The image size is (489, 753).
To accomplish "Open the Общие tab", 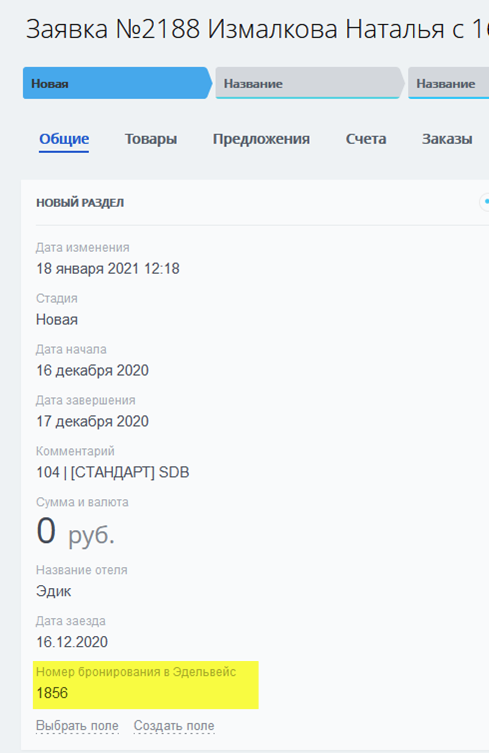I will coord(64,139).
